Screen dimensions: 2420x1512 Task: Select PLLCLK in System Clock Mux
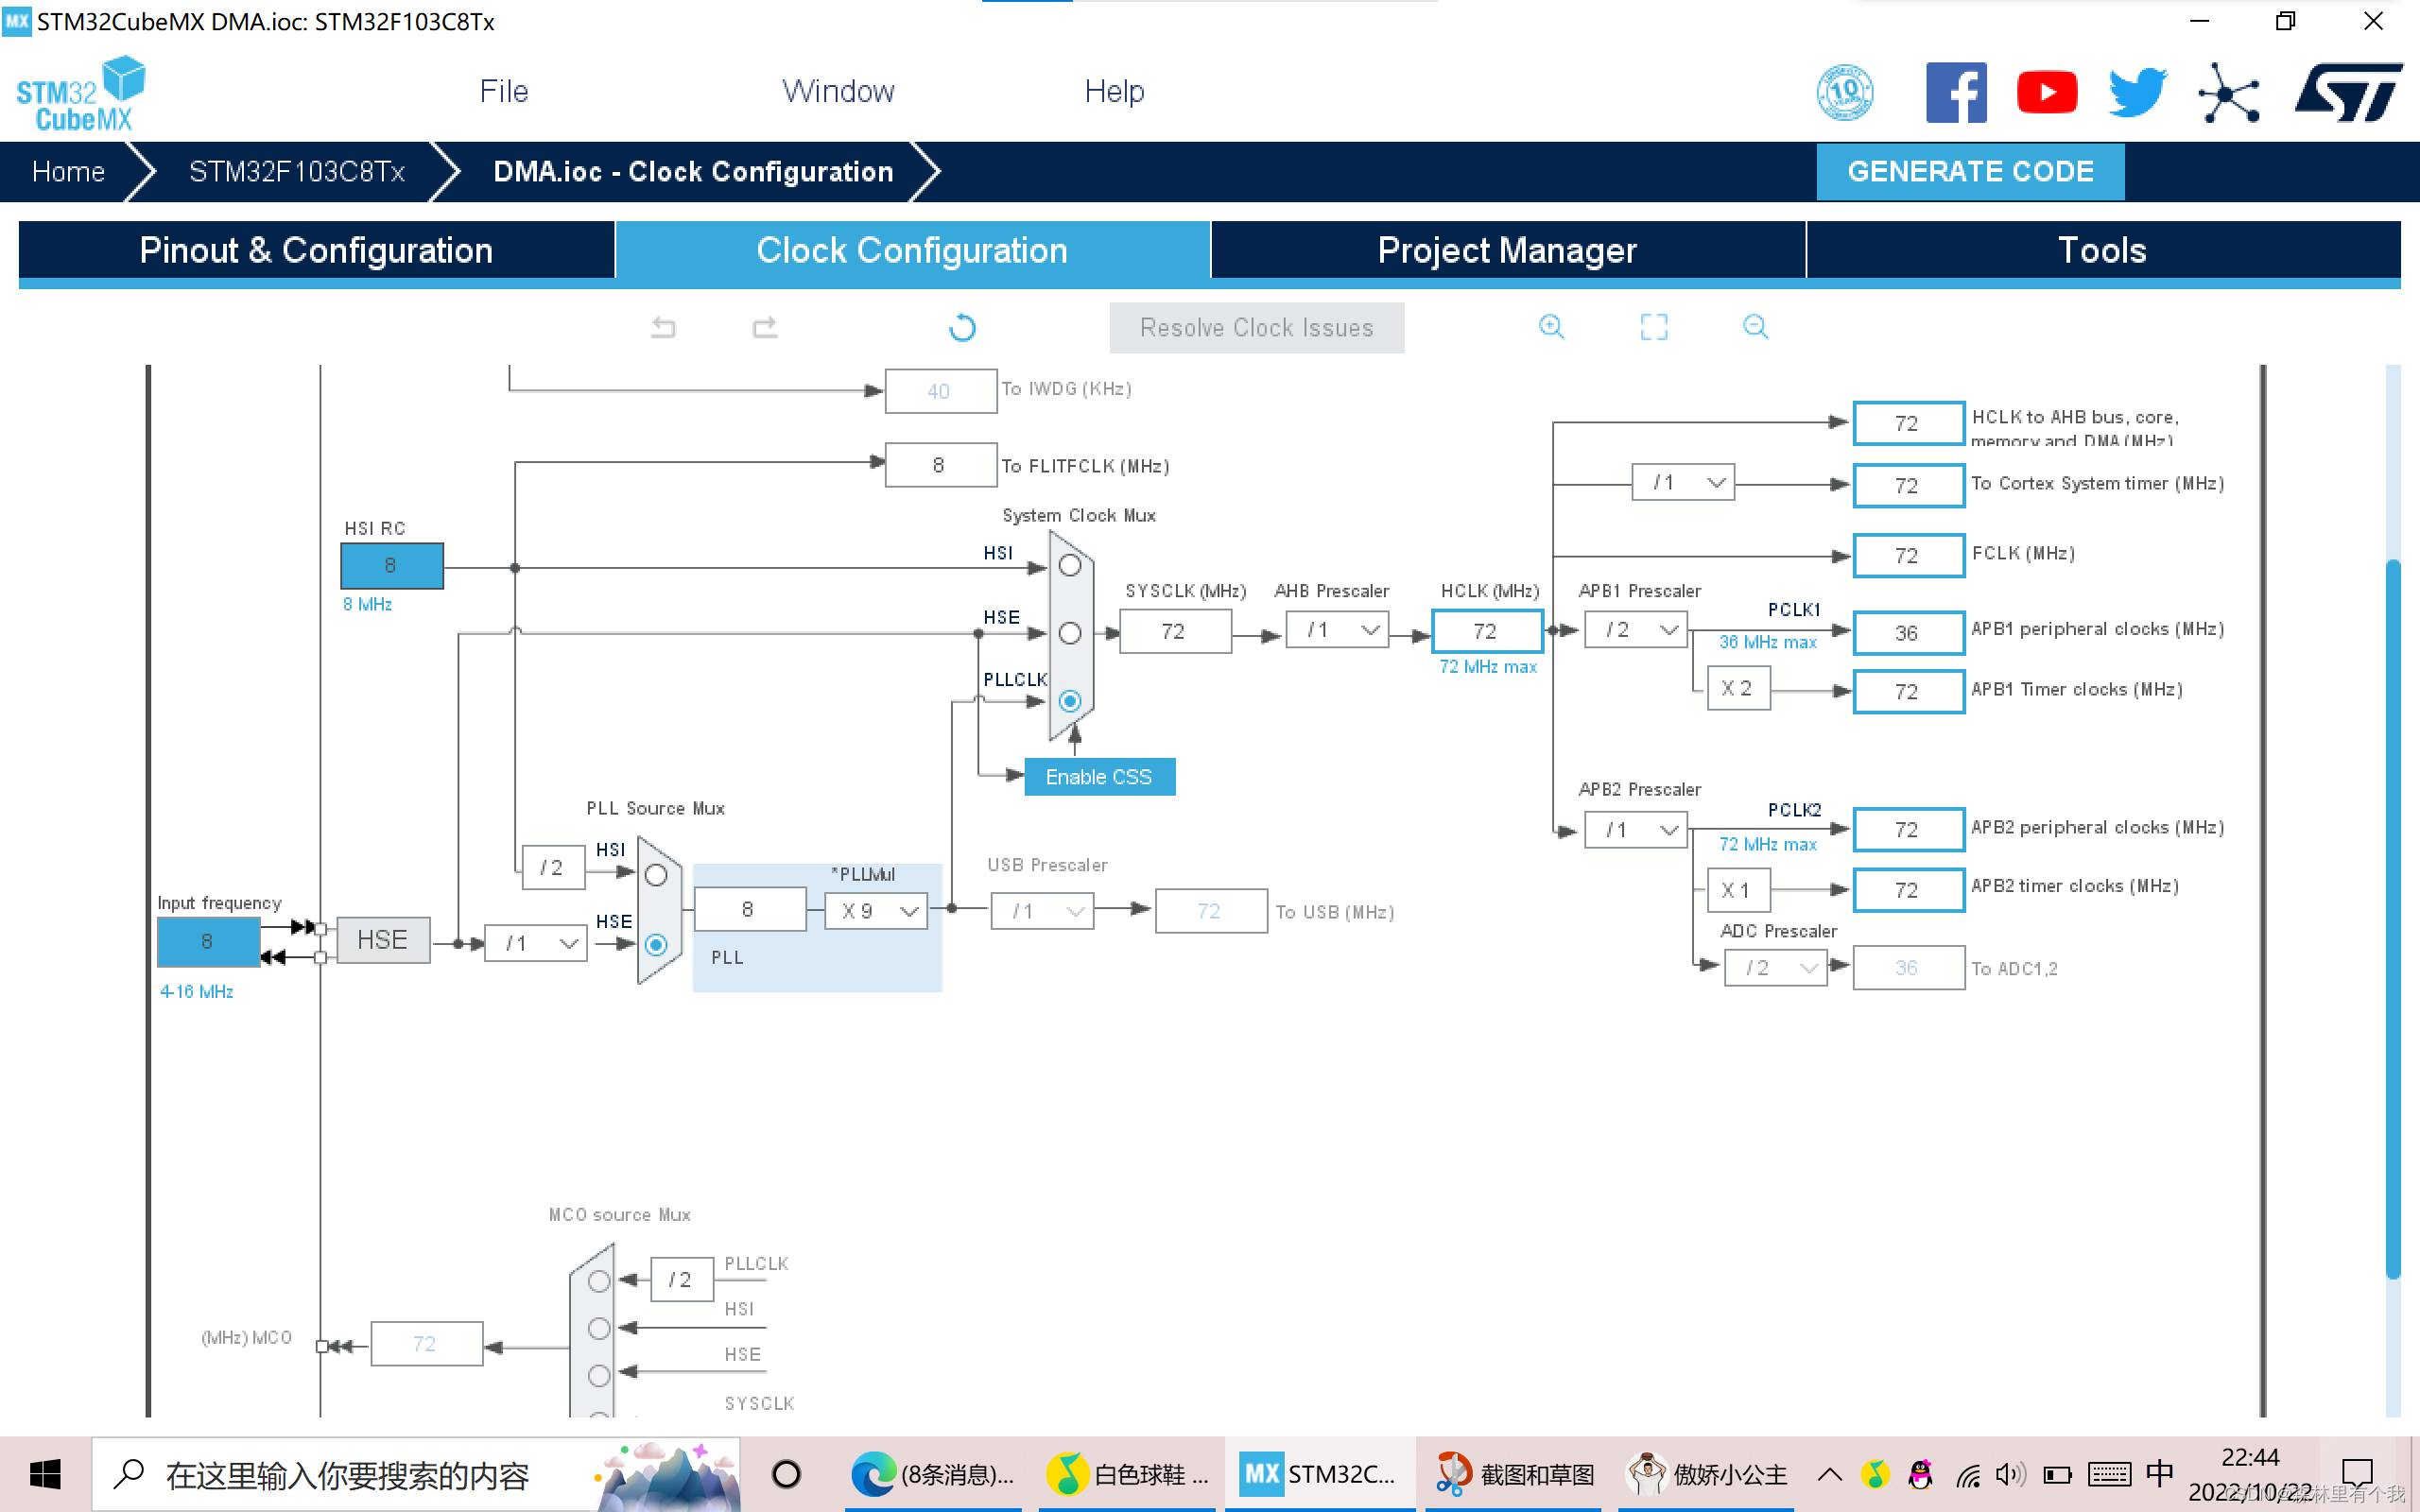pyautogui.click(x=1069, y=701)
